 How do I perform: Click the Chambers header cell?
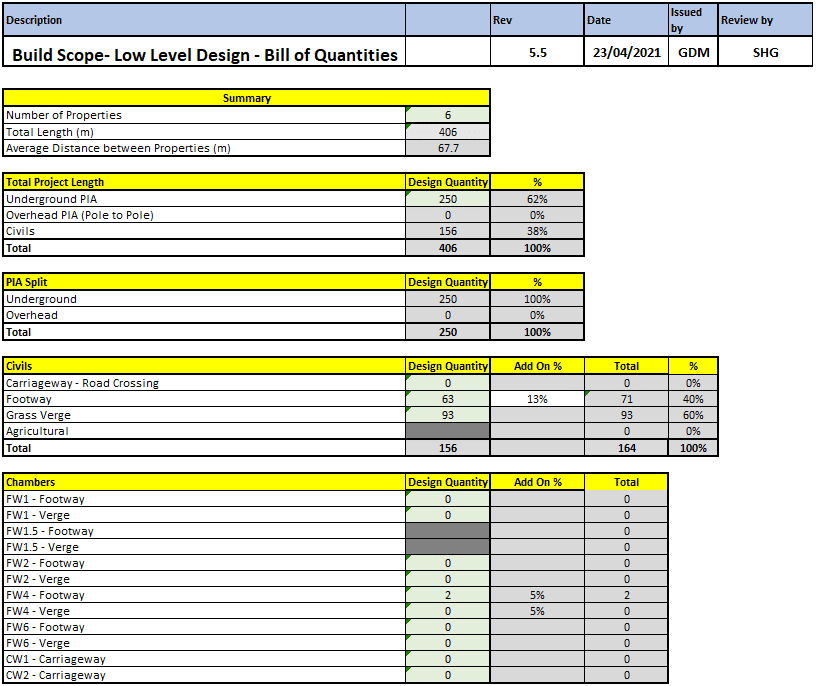(x=204, y=482)
